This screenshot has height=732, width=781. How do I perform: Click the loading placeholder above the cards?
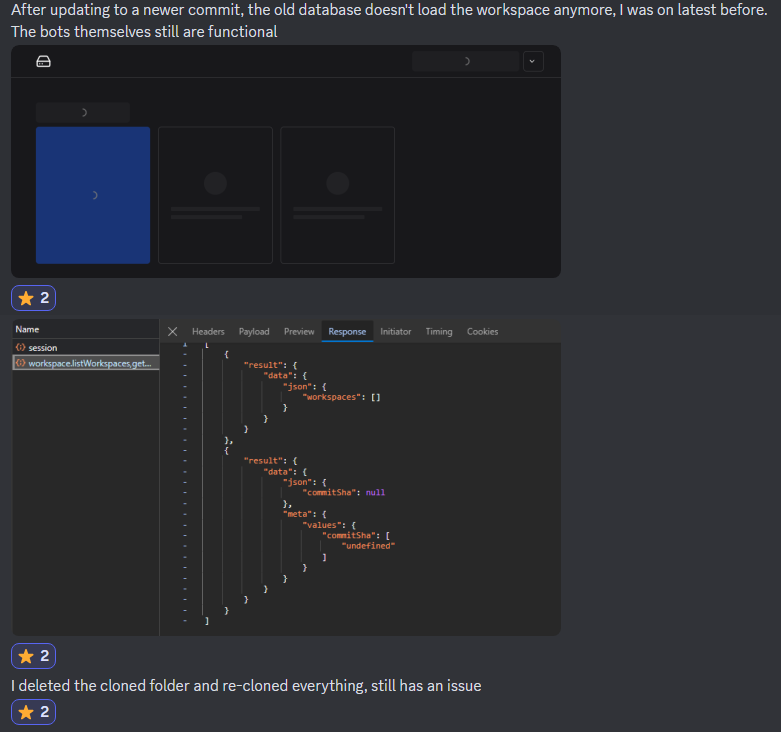83,113
